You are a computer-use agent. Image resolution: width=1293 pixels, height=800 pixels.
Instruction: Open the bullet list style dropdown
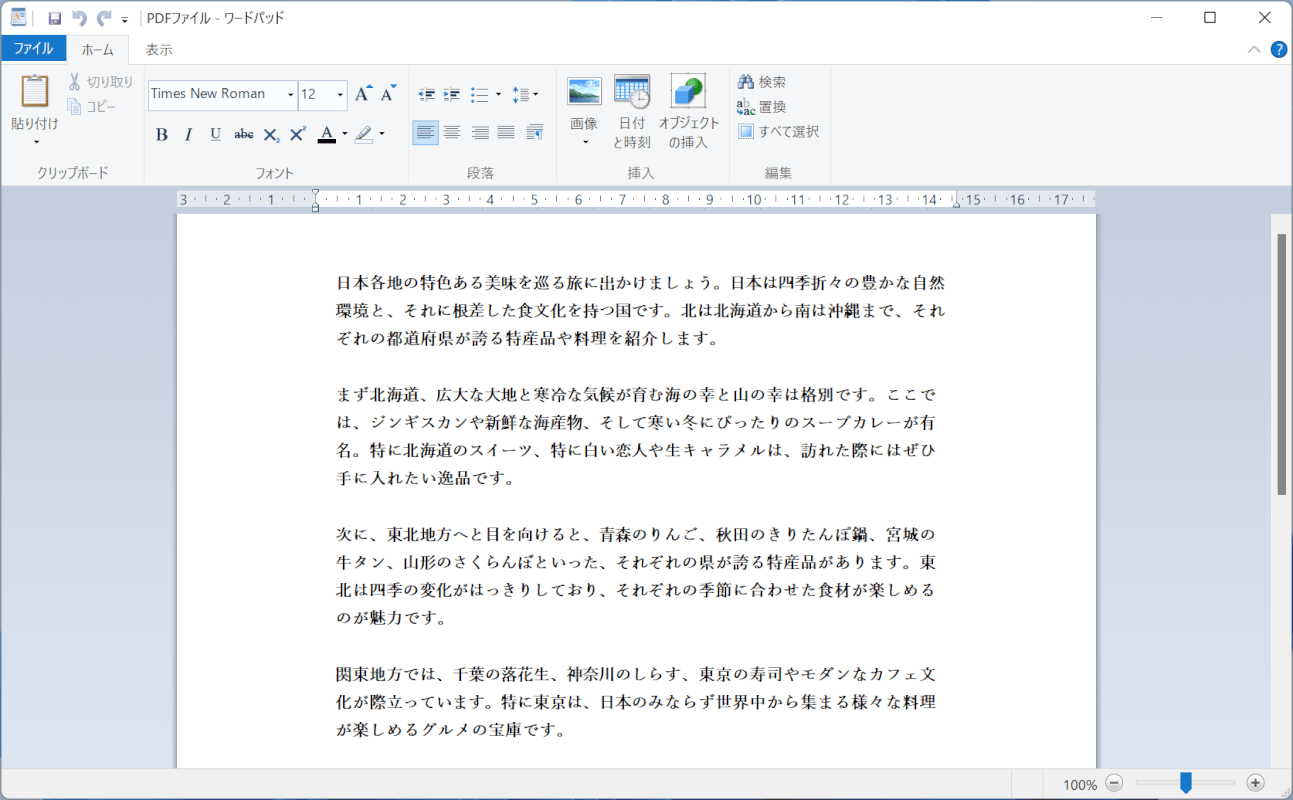coord(498,95)
